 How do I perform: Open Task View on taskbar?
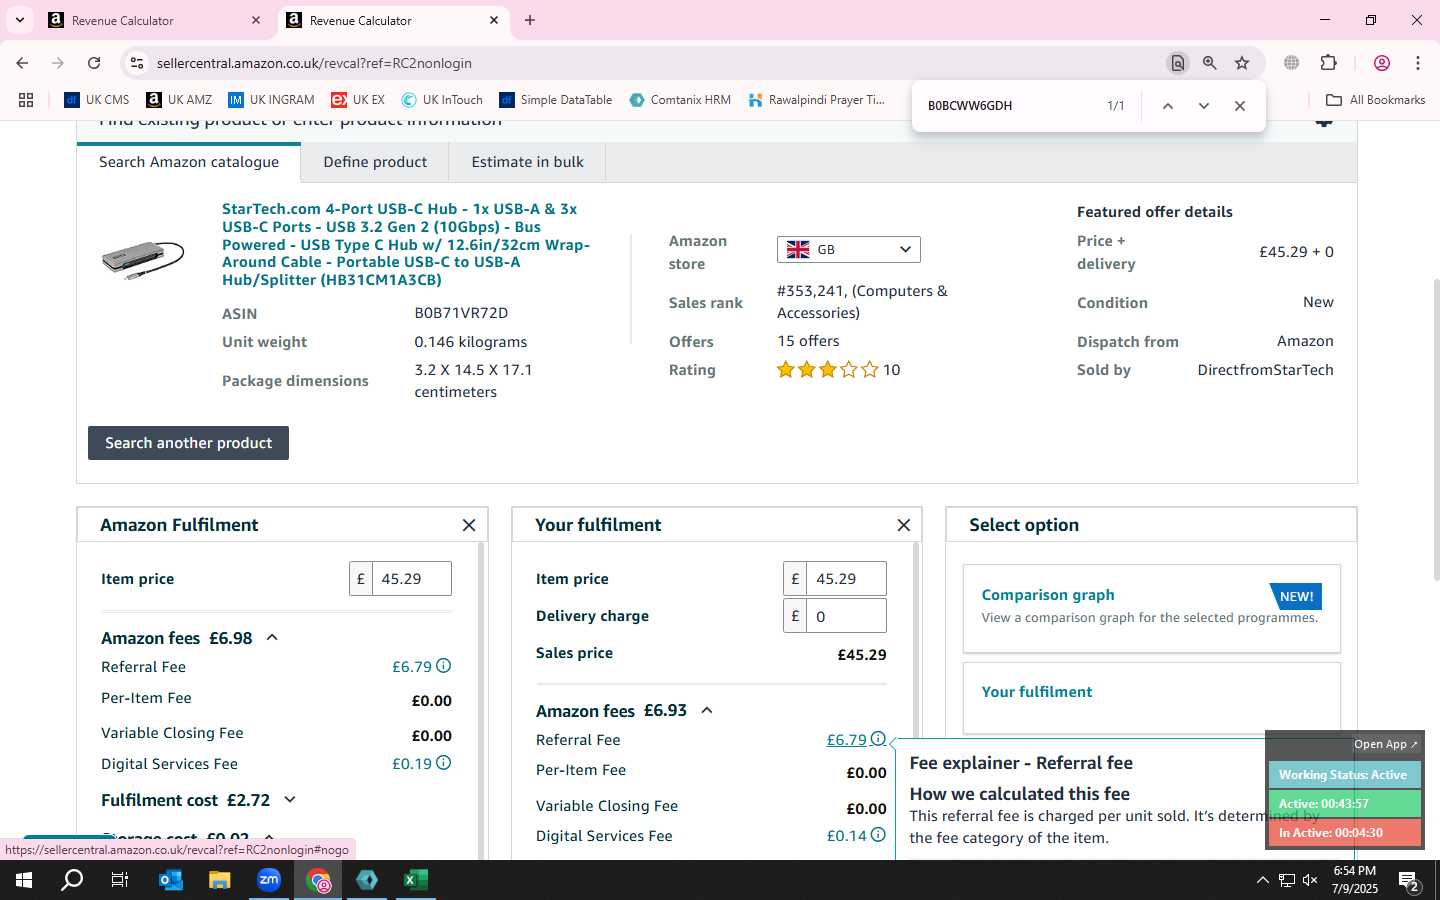(120, 880)
